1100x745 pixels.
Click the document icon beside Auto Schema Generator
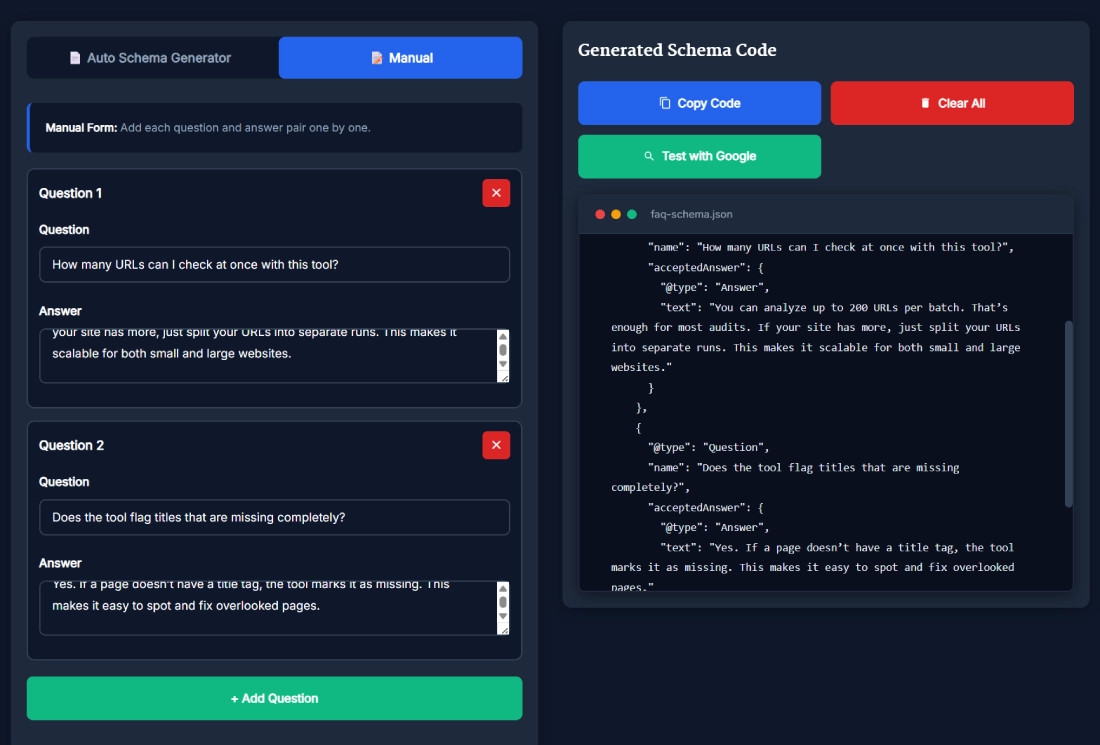74,57
